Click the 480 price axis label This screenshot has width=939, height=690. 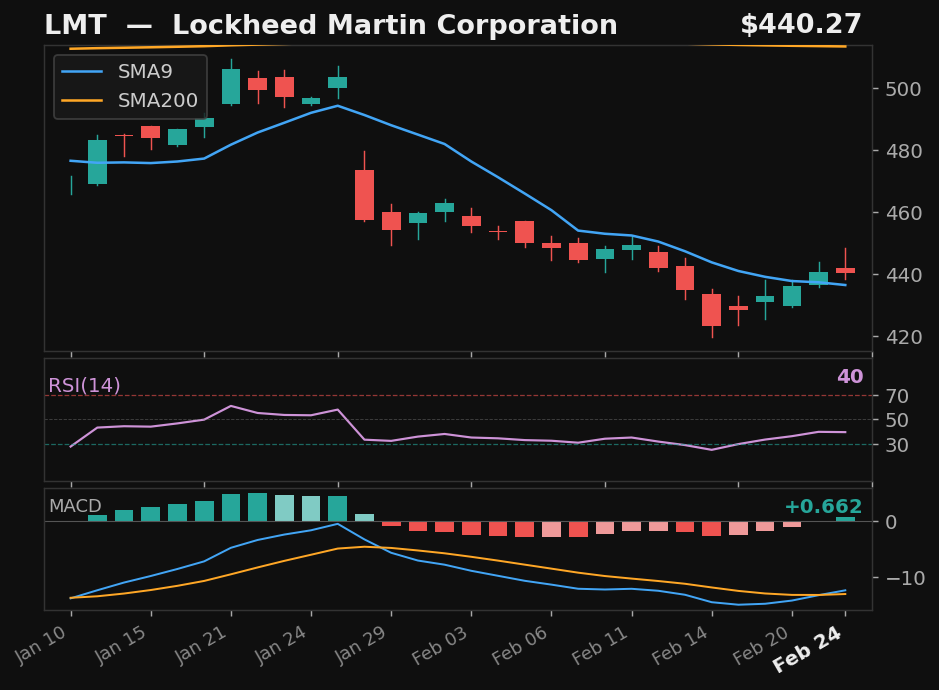[x=904, y=152]
